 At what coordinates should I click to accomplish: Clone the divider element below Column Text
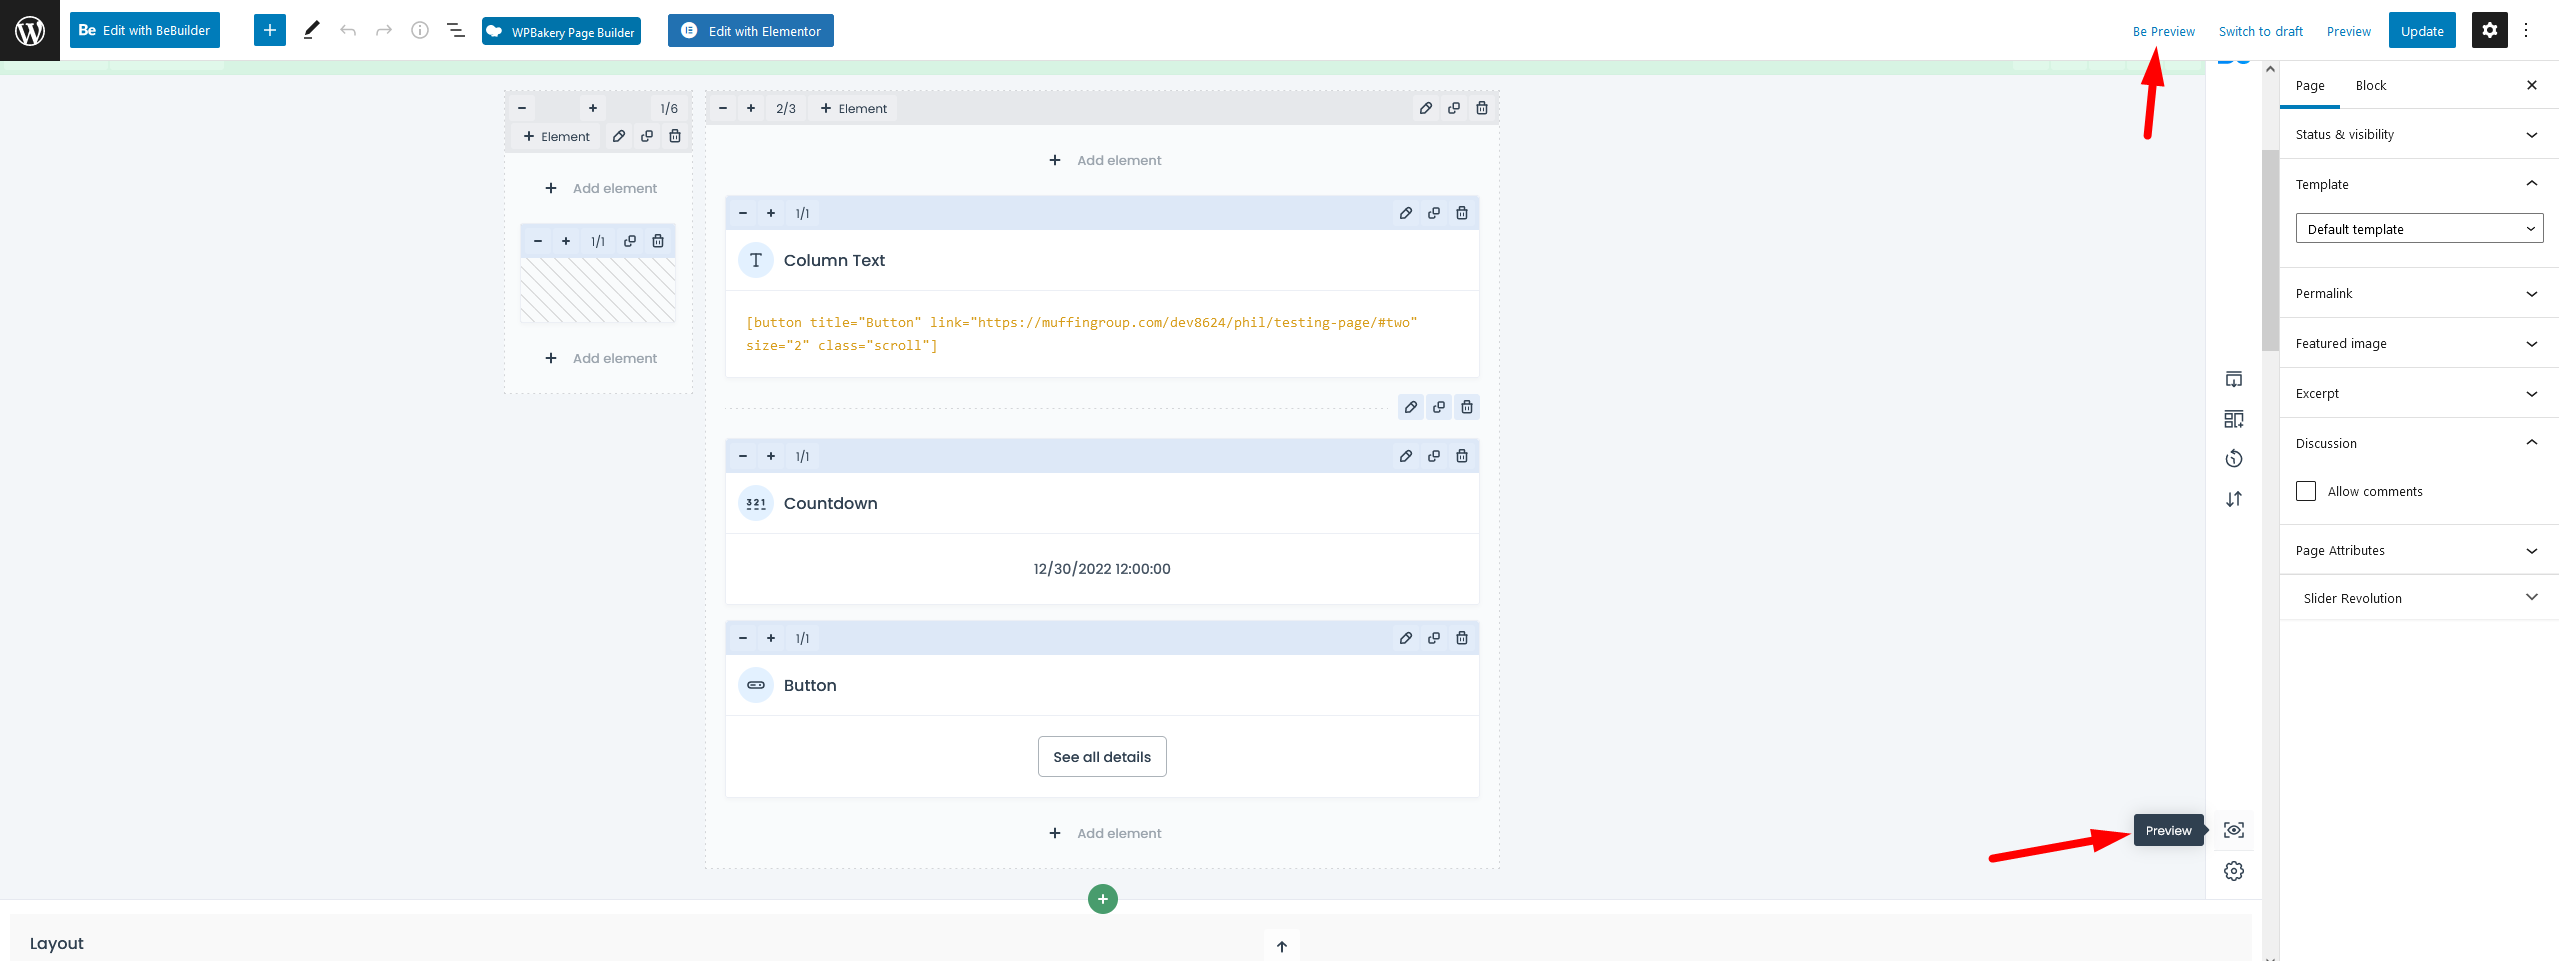point(1439,407)
